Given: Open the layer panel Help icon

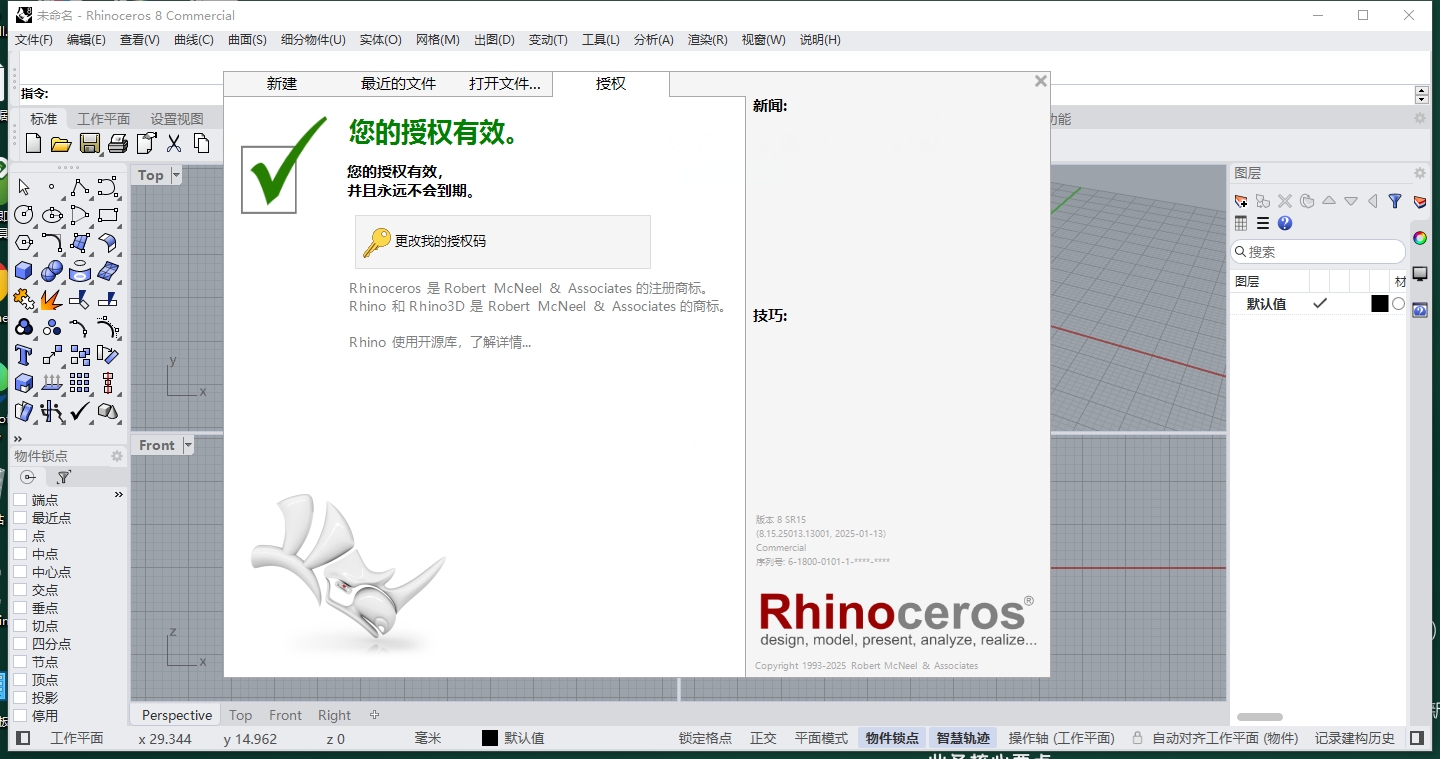Looking at the screenshot, I should tap(1285, 224).
